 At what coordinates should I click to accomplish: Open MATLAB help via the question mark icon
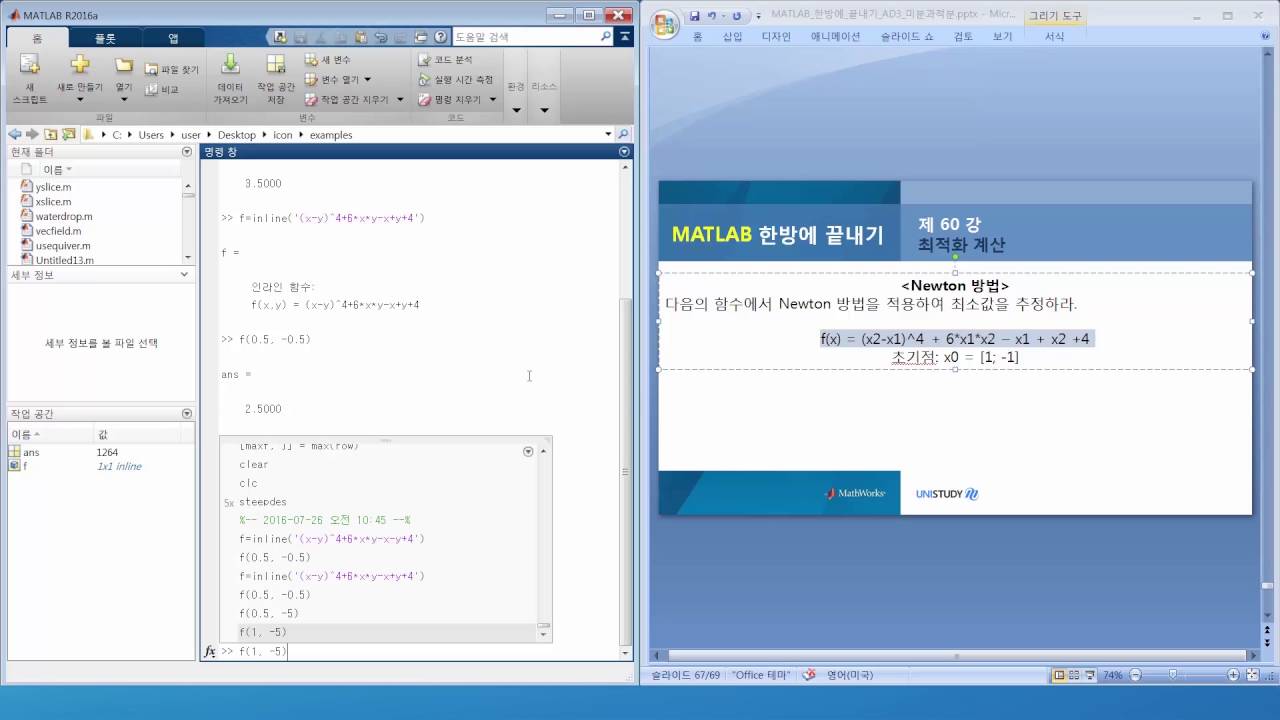441,37
